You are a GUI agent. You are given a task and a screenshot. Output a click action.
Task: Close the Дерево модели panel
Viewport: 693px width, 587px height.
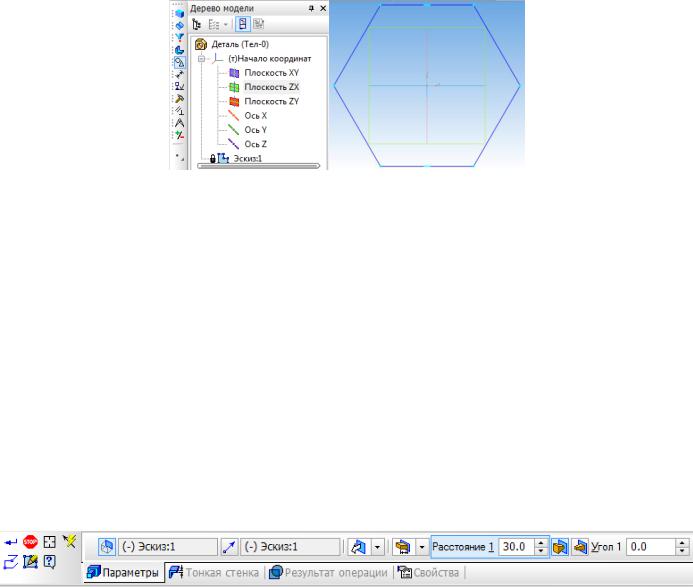323,8
